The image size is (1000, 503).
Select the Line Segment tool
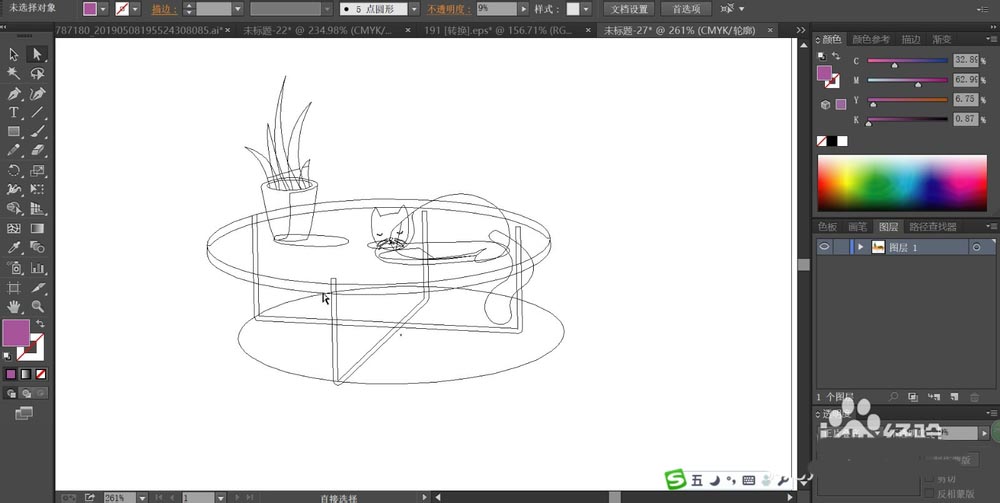37,113
